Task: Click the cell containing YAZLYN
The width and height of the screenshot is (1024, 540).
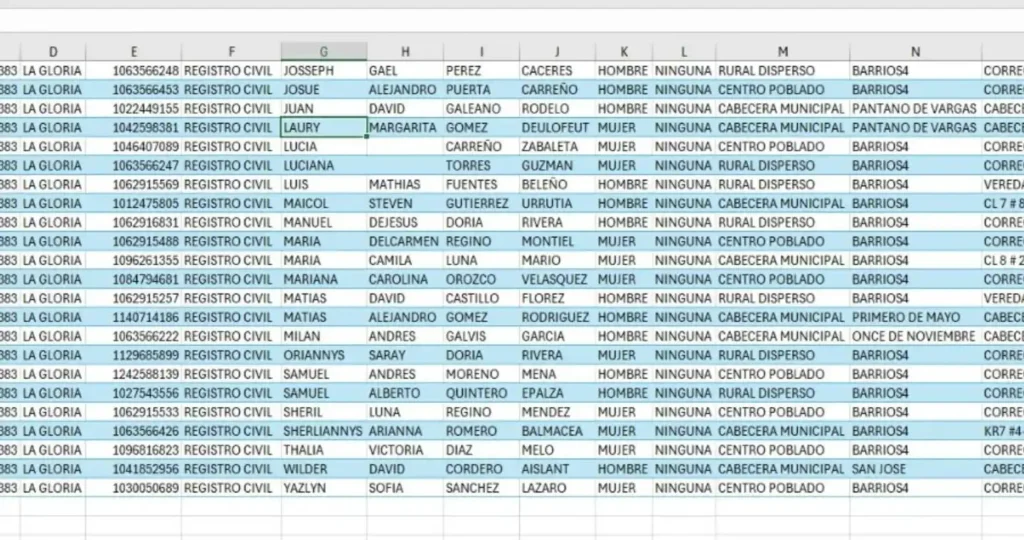Action: (x=324, y=487)
